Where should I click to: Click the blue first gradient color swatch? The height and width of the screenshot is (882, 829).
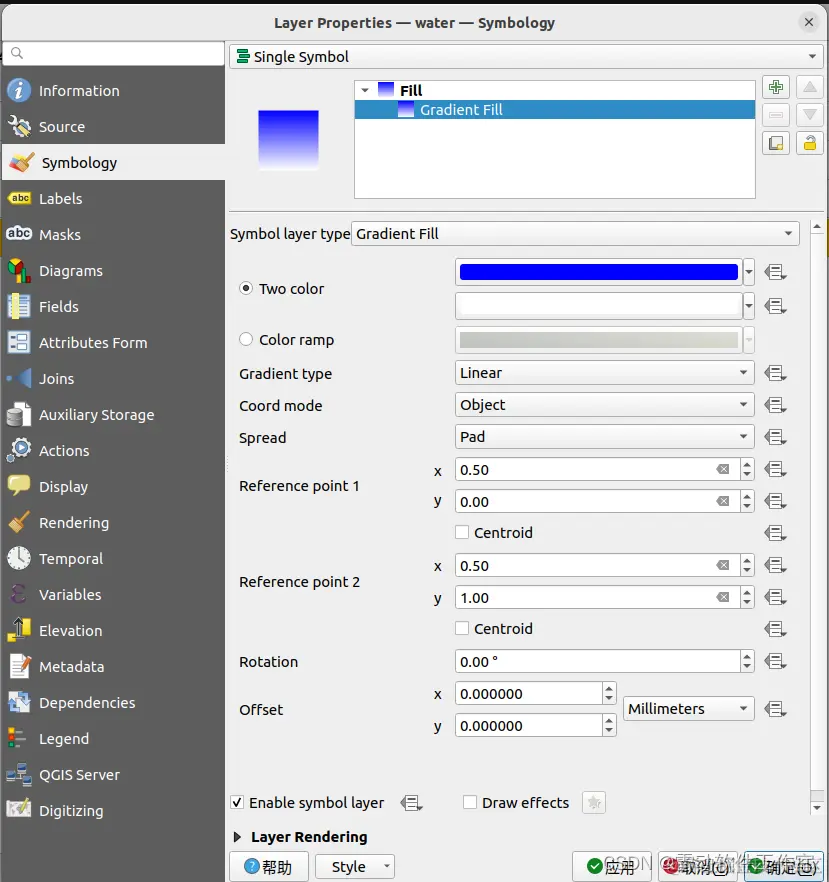click(x=598, y=272)
